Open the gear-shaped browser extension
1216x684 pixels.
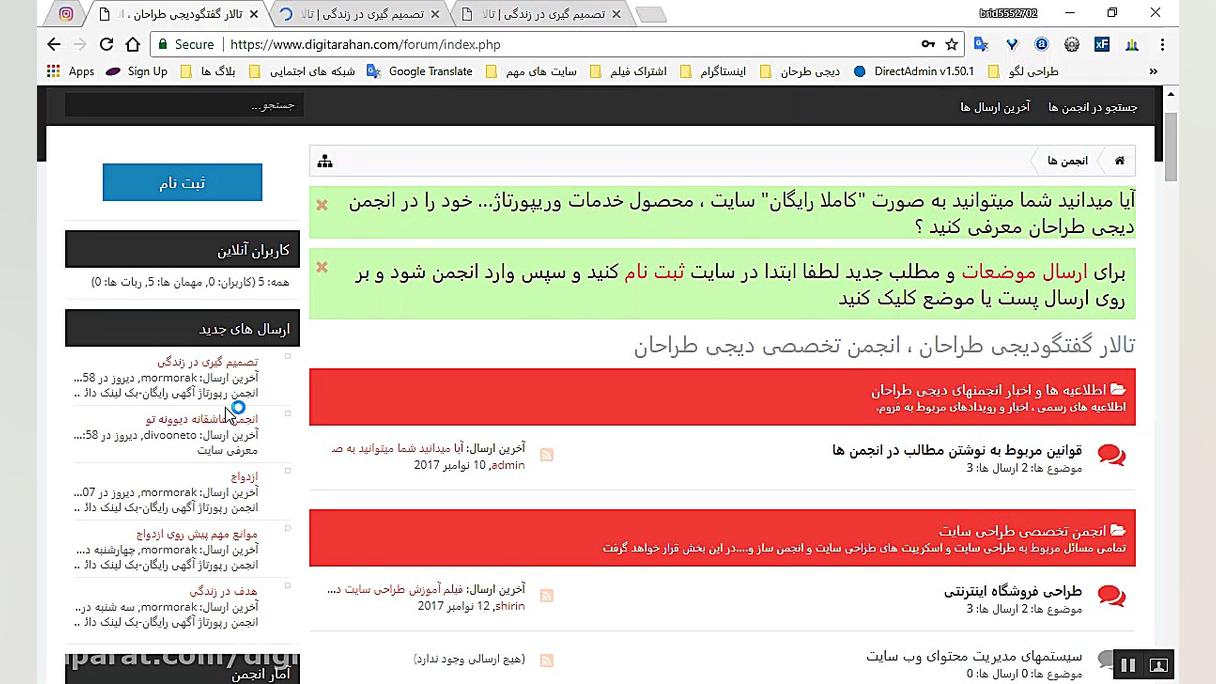[x=1073, y=44]
